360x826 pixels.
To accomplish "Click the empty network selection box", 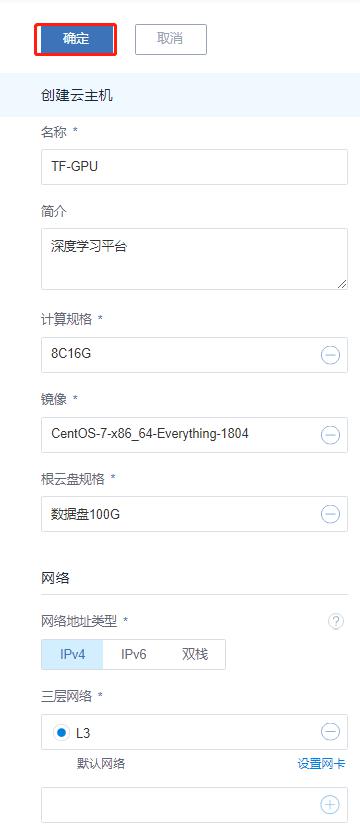I will click(194, 805).
